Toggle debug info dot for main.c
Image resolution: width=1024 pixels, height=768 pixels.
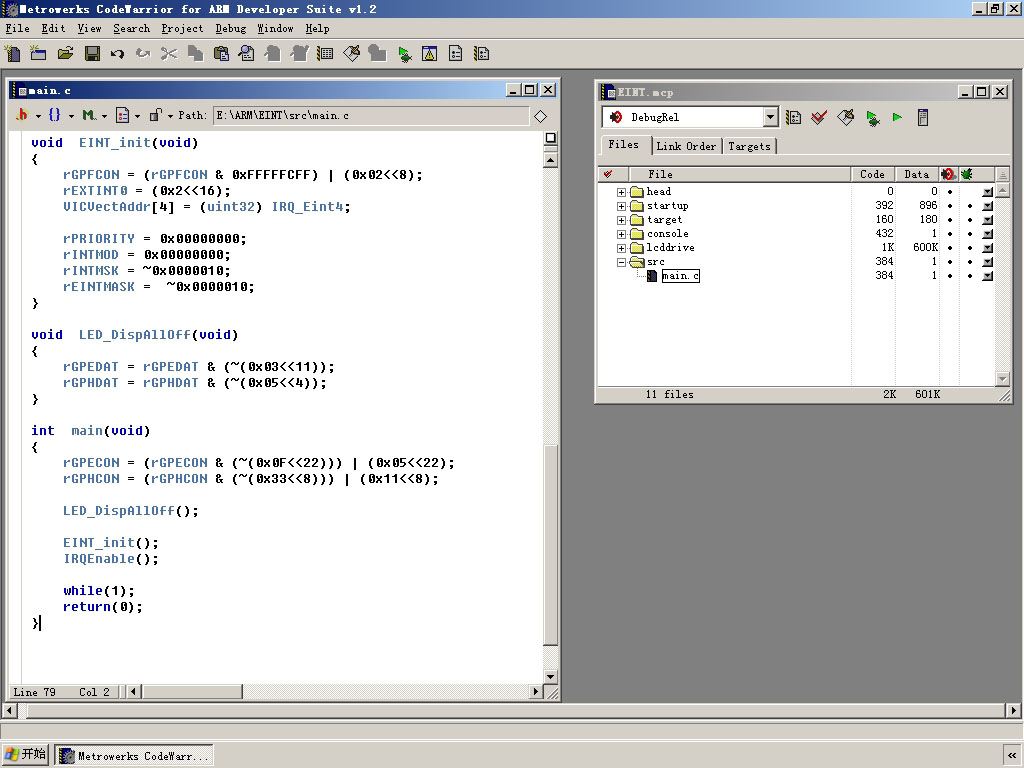969,276
